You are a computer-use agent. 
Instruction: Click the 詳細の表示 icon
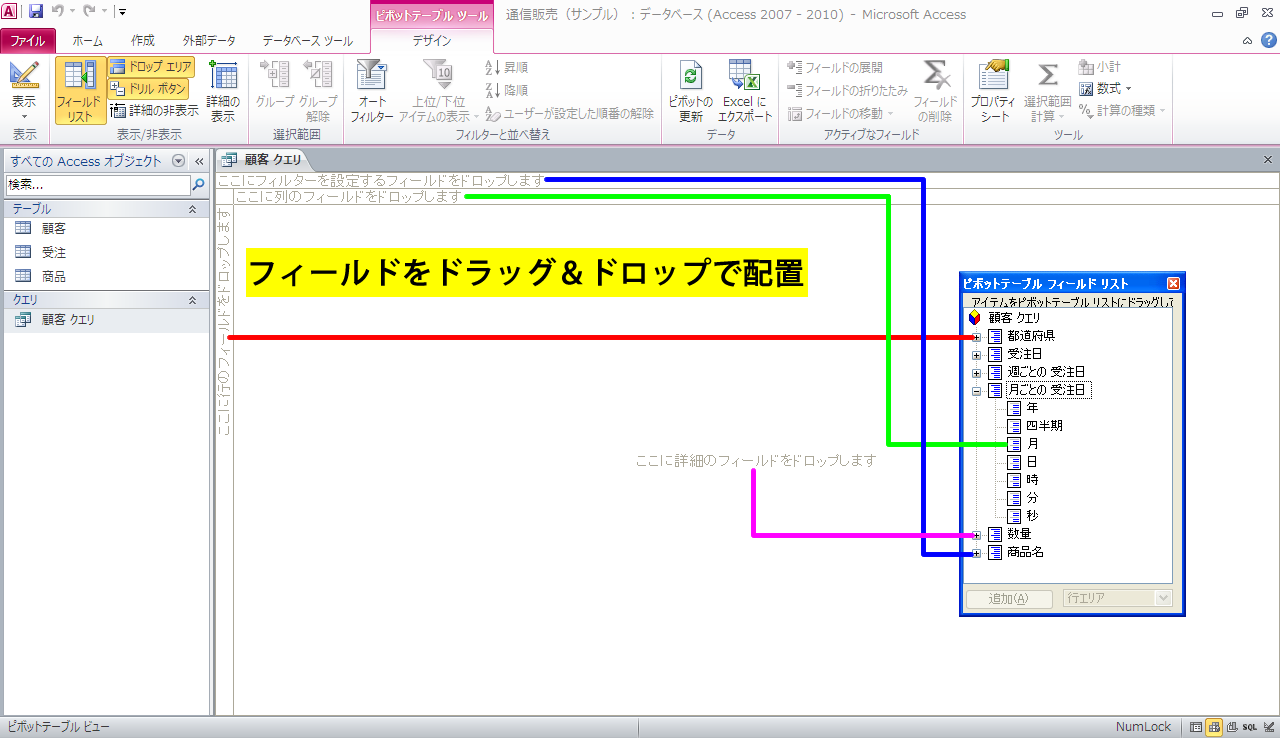[x=223, y=91]
